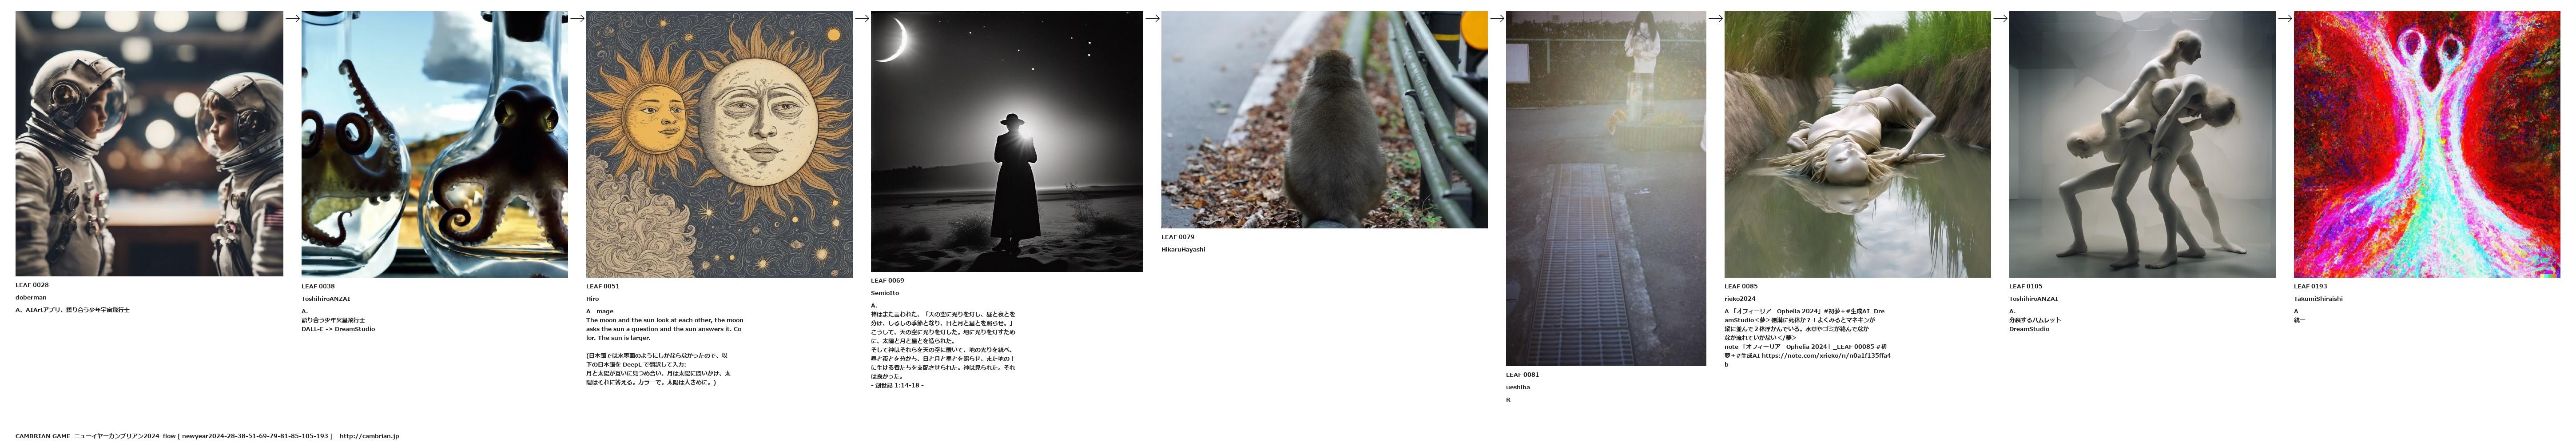Open the astronaut boys image LEAF 0028
Screen dimensions: 2576x447
[x=149, y=144]
